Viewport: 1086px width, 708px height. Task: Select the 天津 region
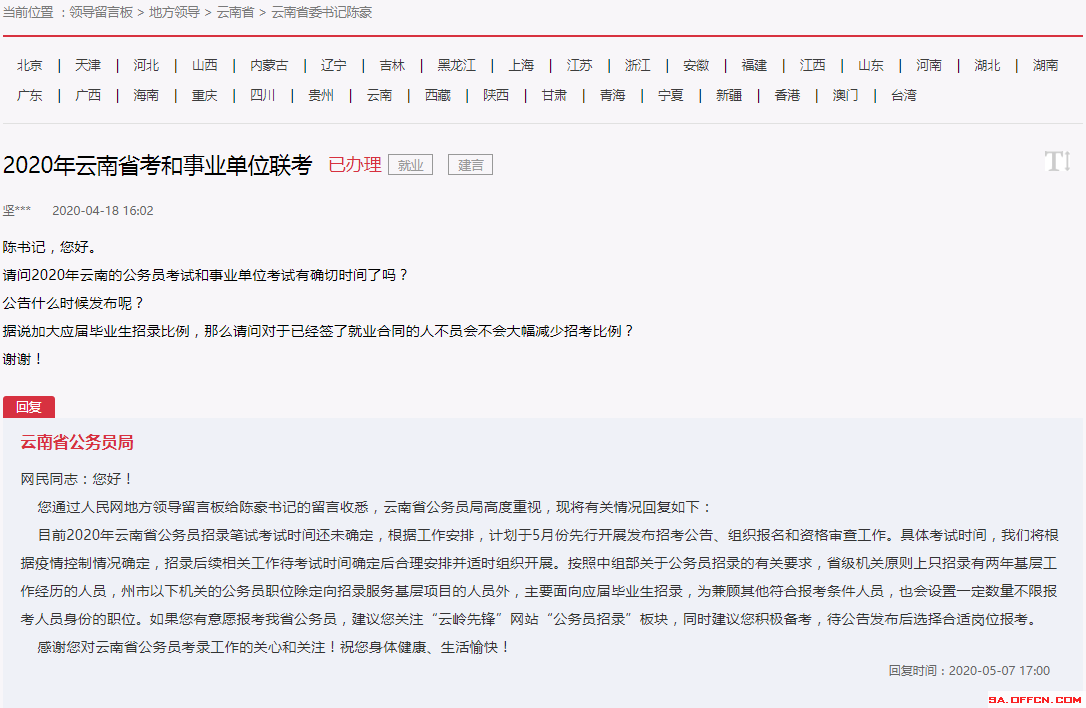click(88, 65)
